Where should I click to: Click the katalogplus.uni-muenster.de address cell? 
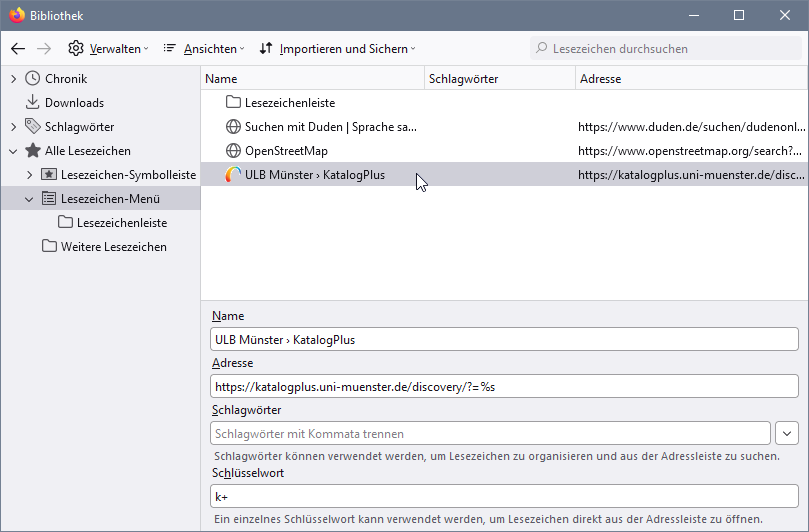691,175
